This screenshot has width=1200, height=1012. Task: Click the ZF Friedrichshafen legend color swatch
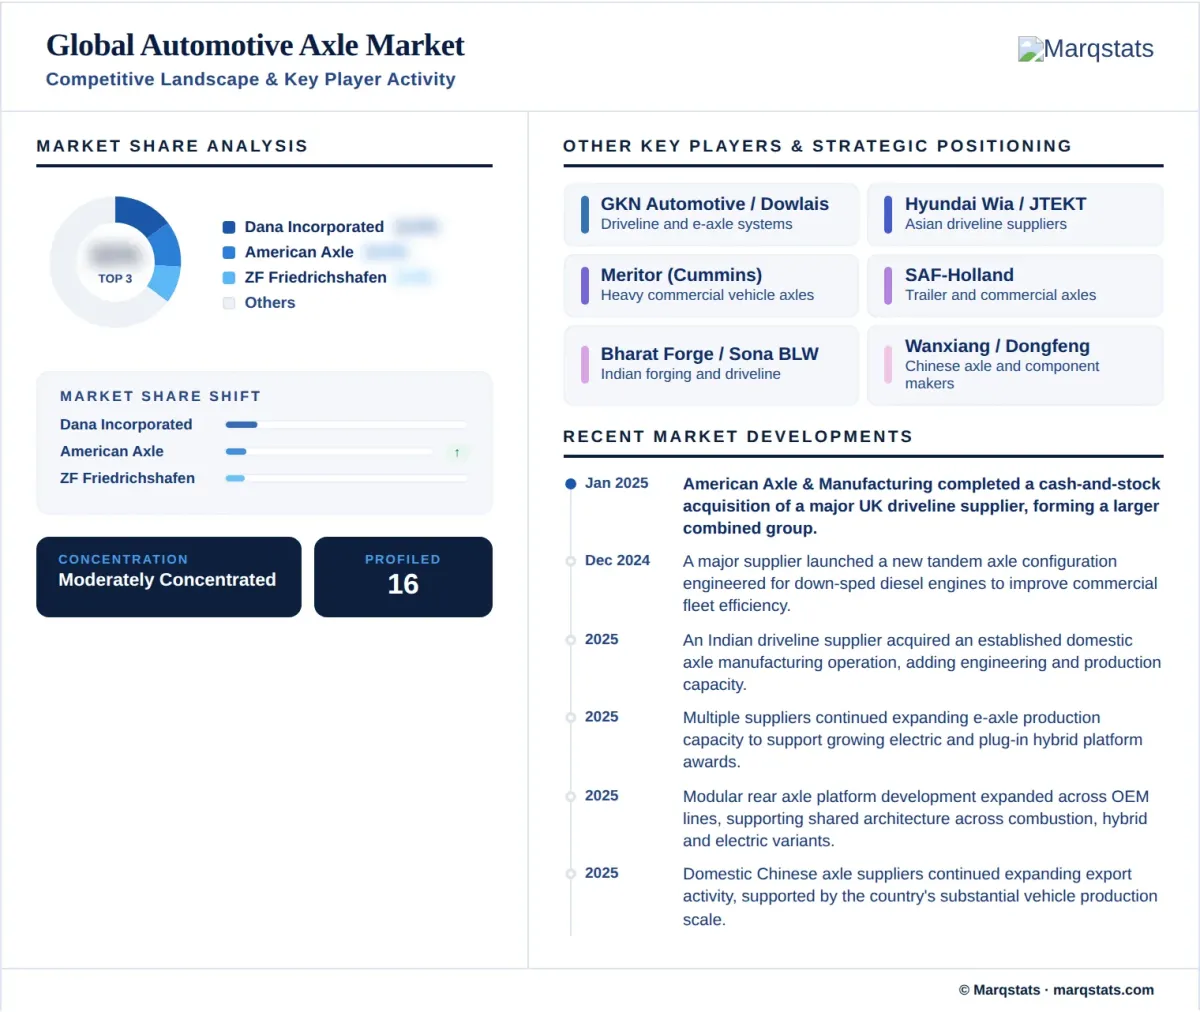[x=229, y=278]
